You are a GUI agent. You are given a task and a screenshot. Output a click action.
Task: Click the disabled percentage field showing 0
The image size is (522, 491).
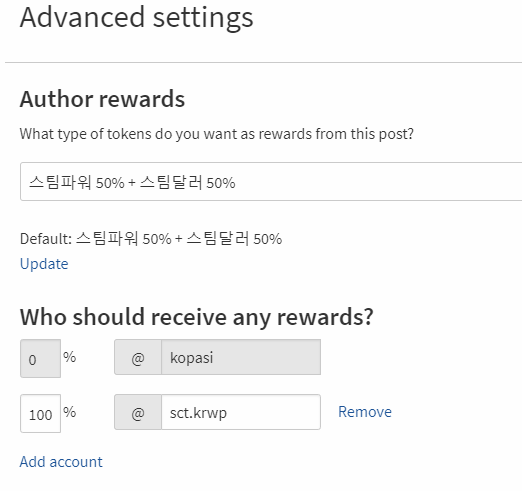[40, 359]
